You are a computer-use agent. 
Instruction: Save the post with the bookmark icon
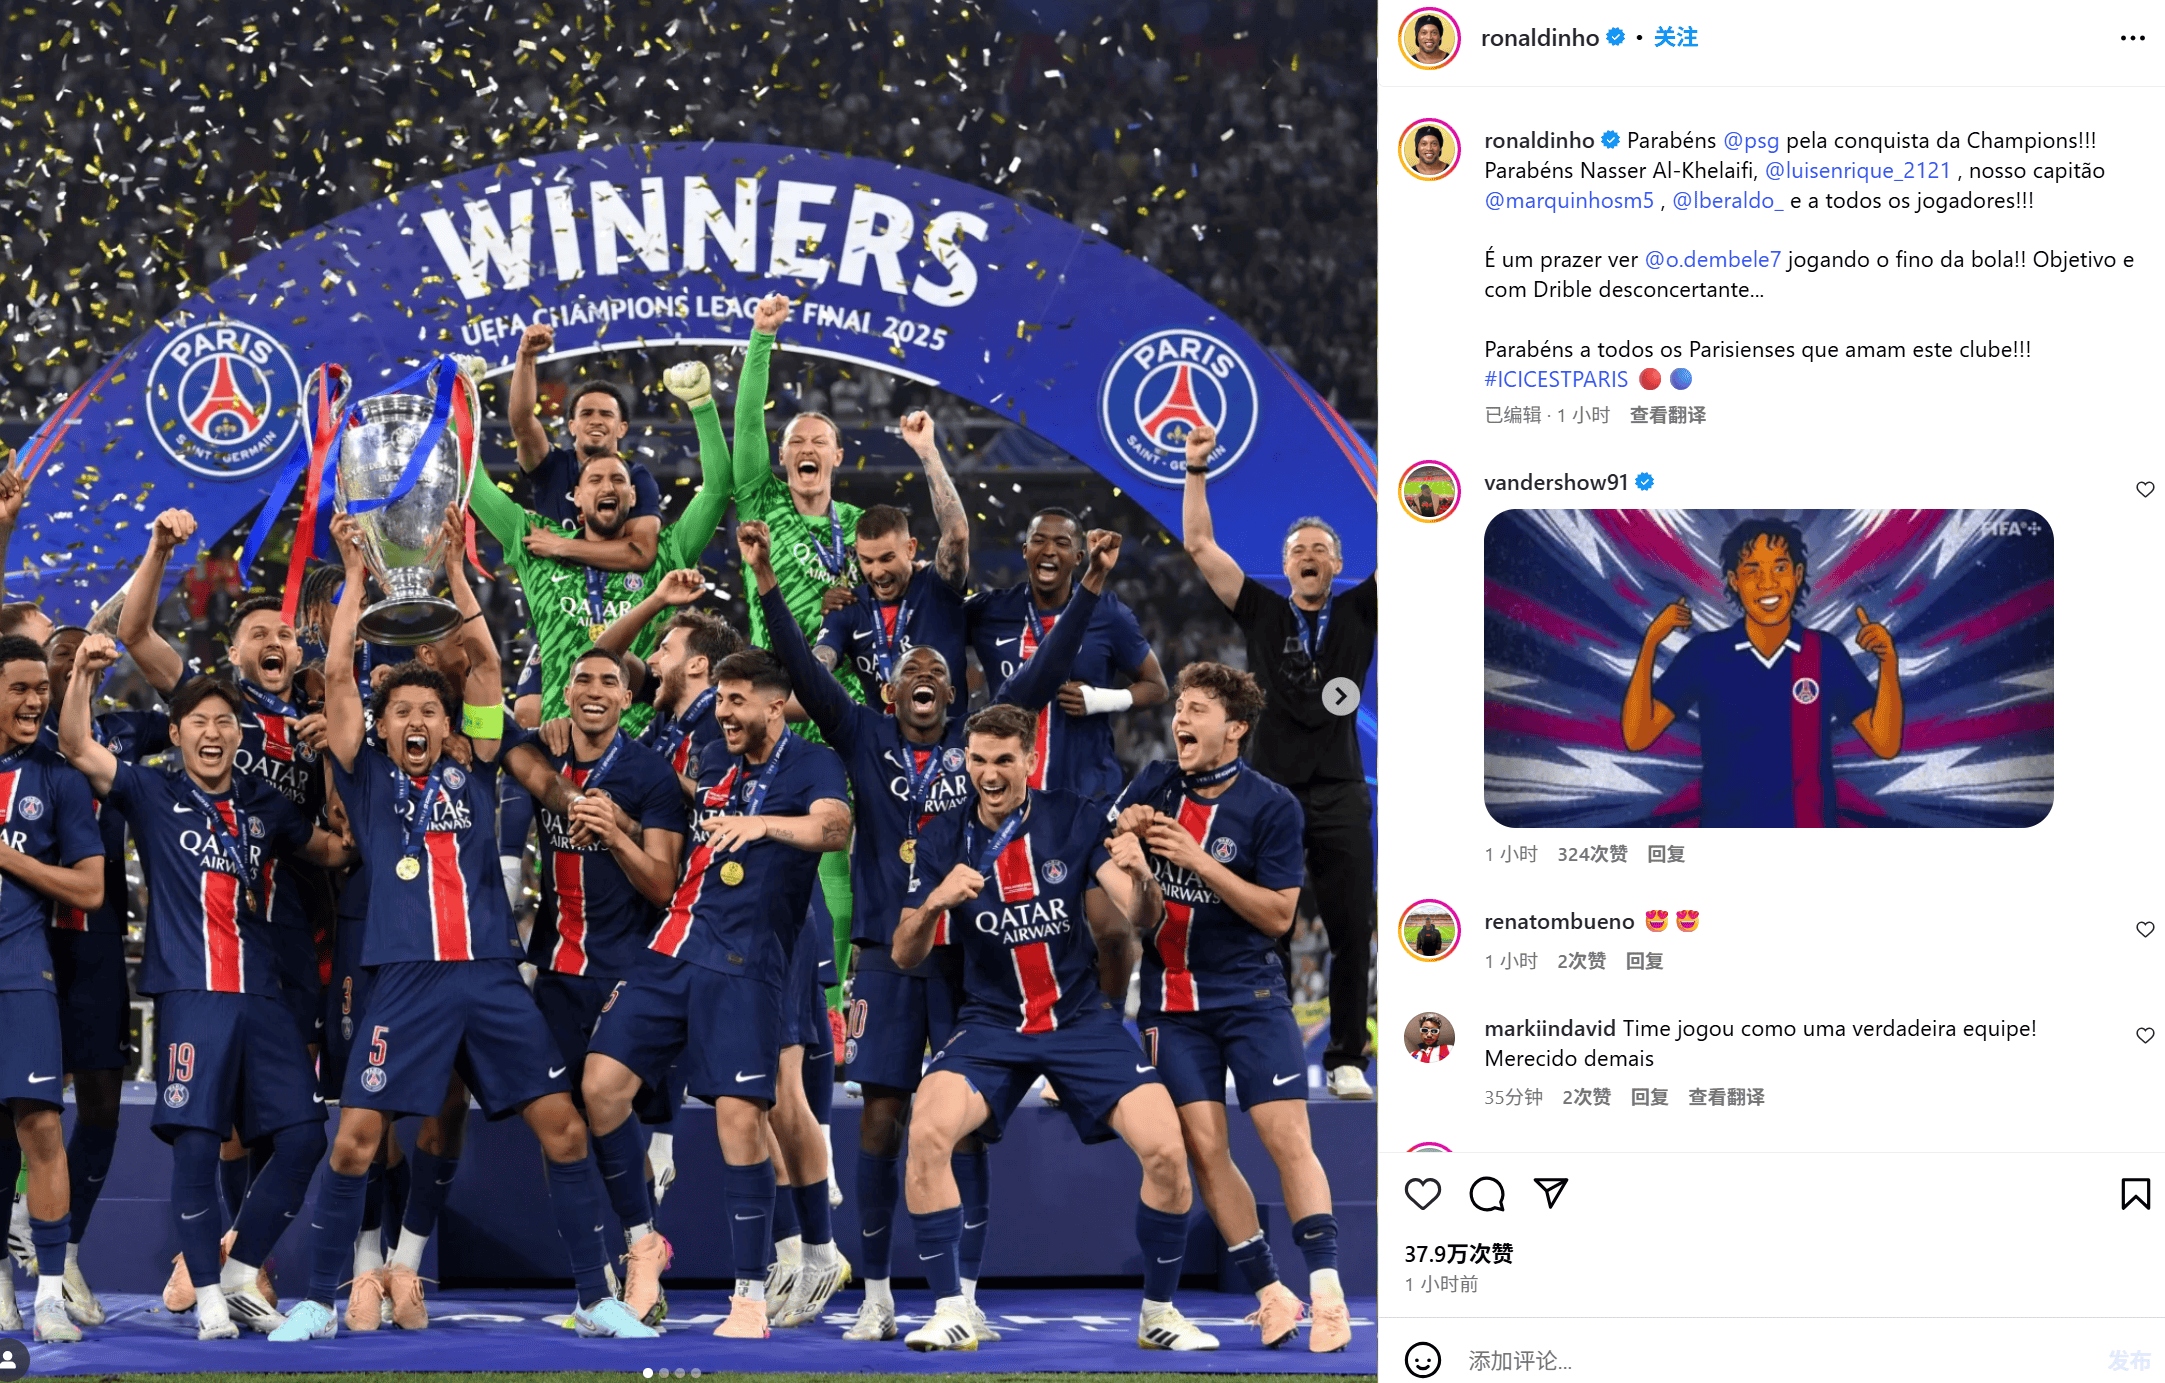point(2135,1193)
